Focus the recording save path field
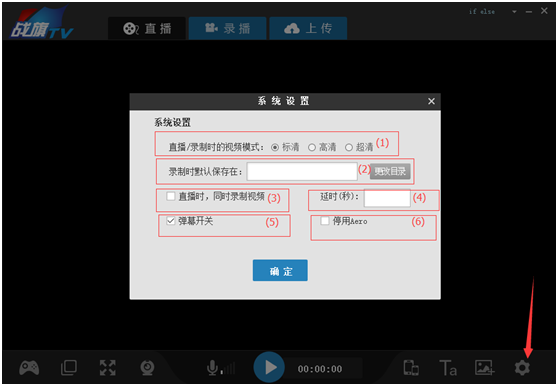Screen dimensions: 558x386 pos(302,172)
